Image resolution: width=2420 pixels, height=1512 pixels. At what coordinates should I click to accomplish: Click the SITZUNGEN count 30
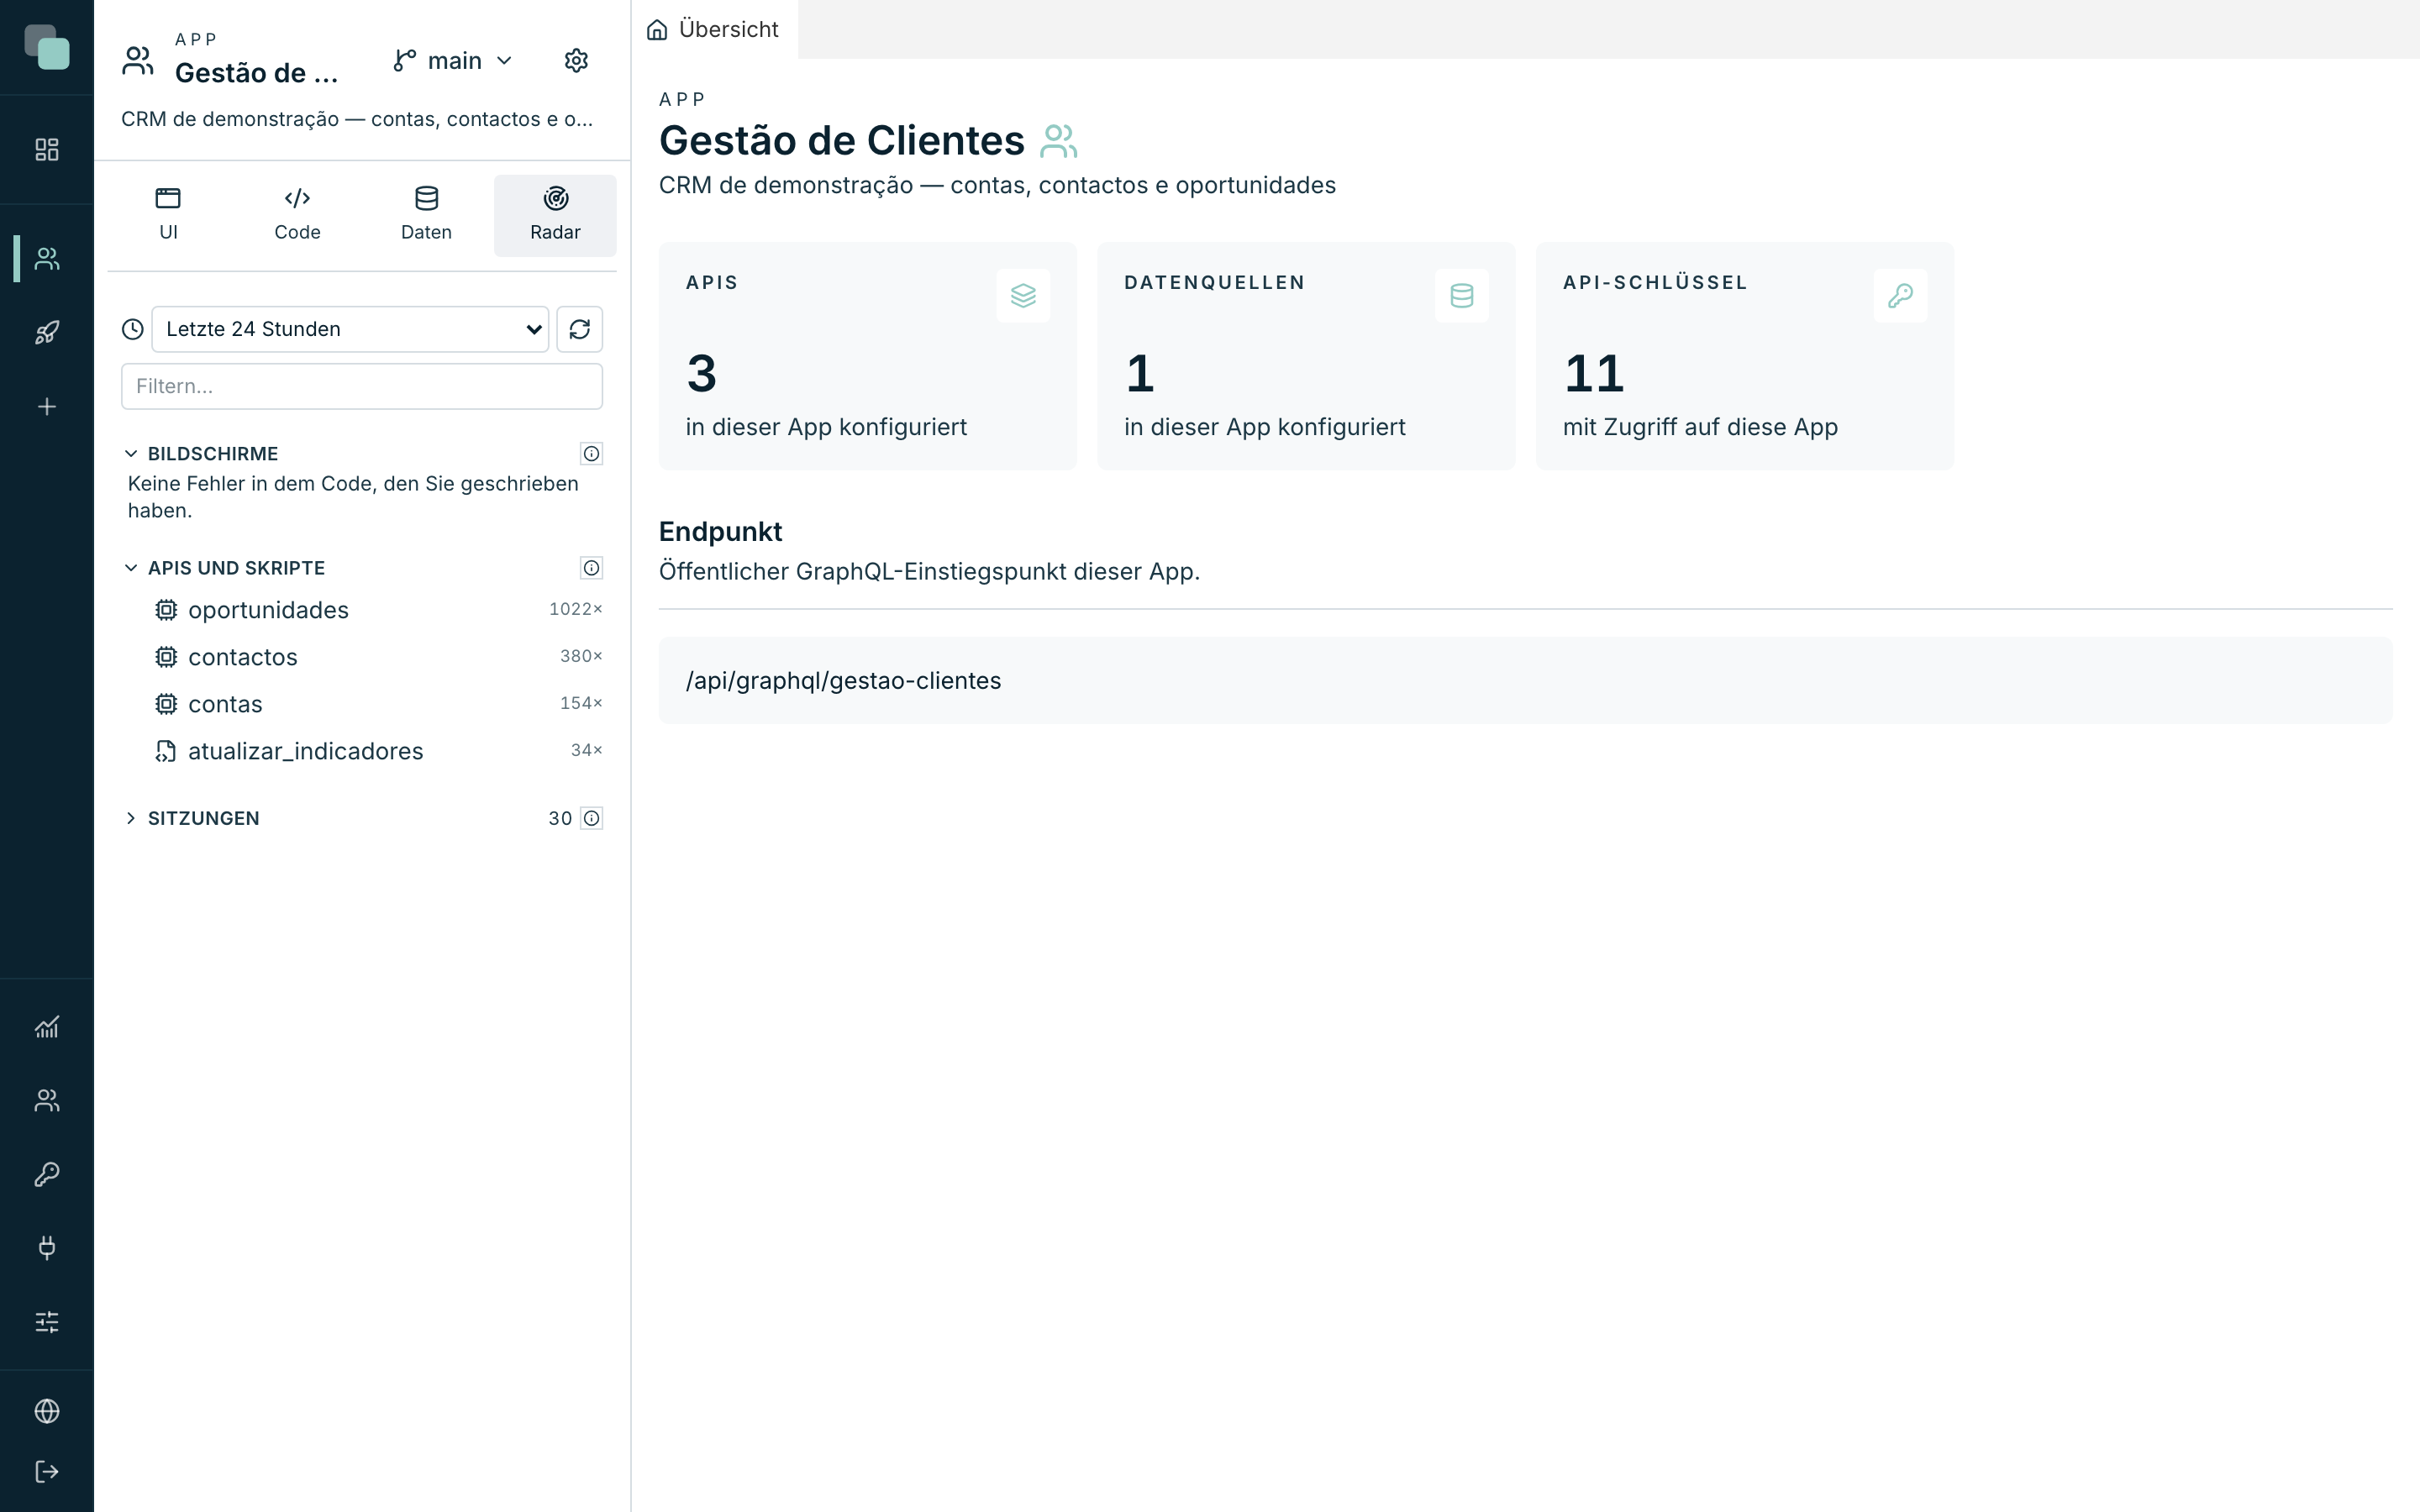click(560, 818)
